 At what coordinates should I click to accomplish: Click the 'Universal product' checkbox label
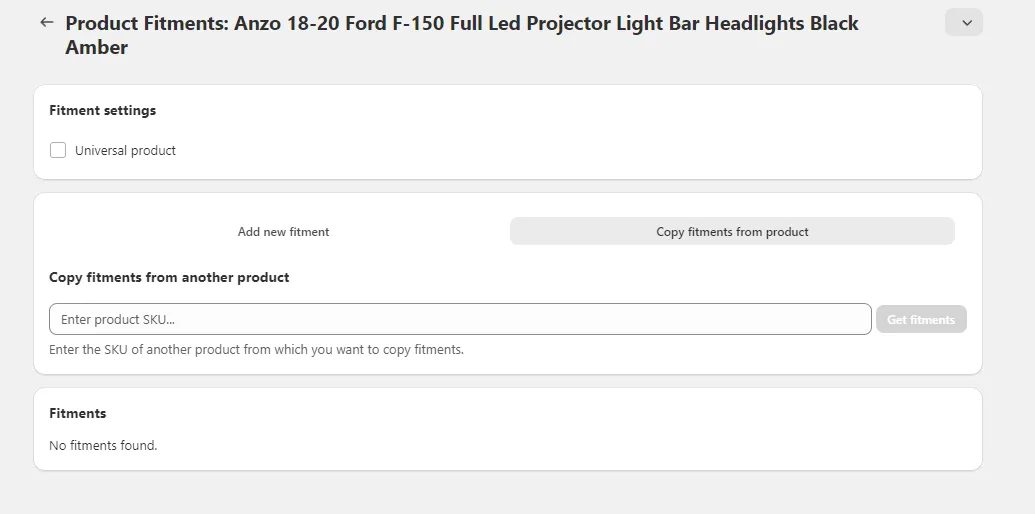pyautogui.click(x=125, y=151)
